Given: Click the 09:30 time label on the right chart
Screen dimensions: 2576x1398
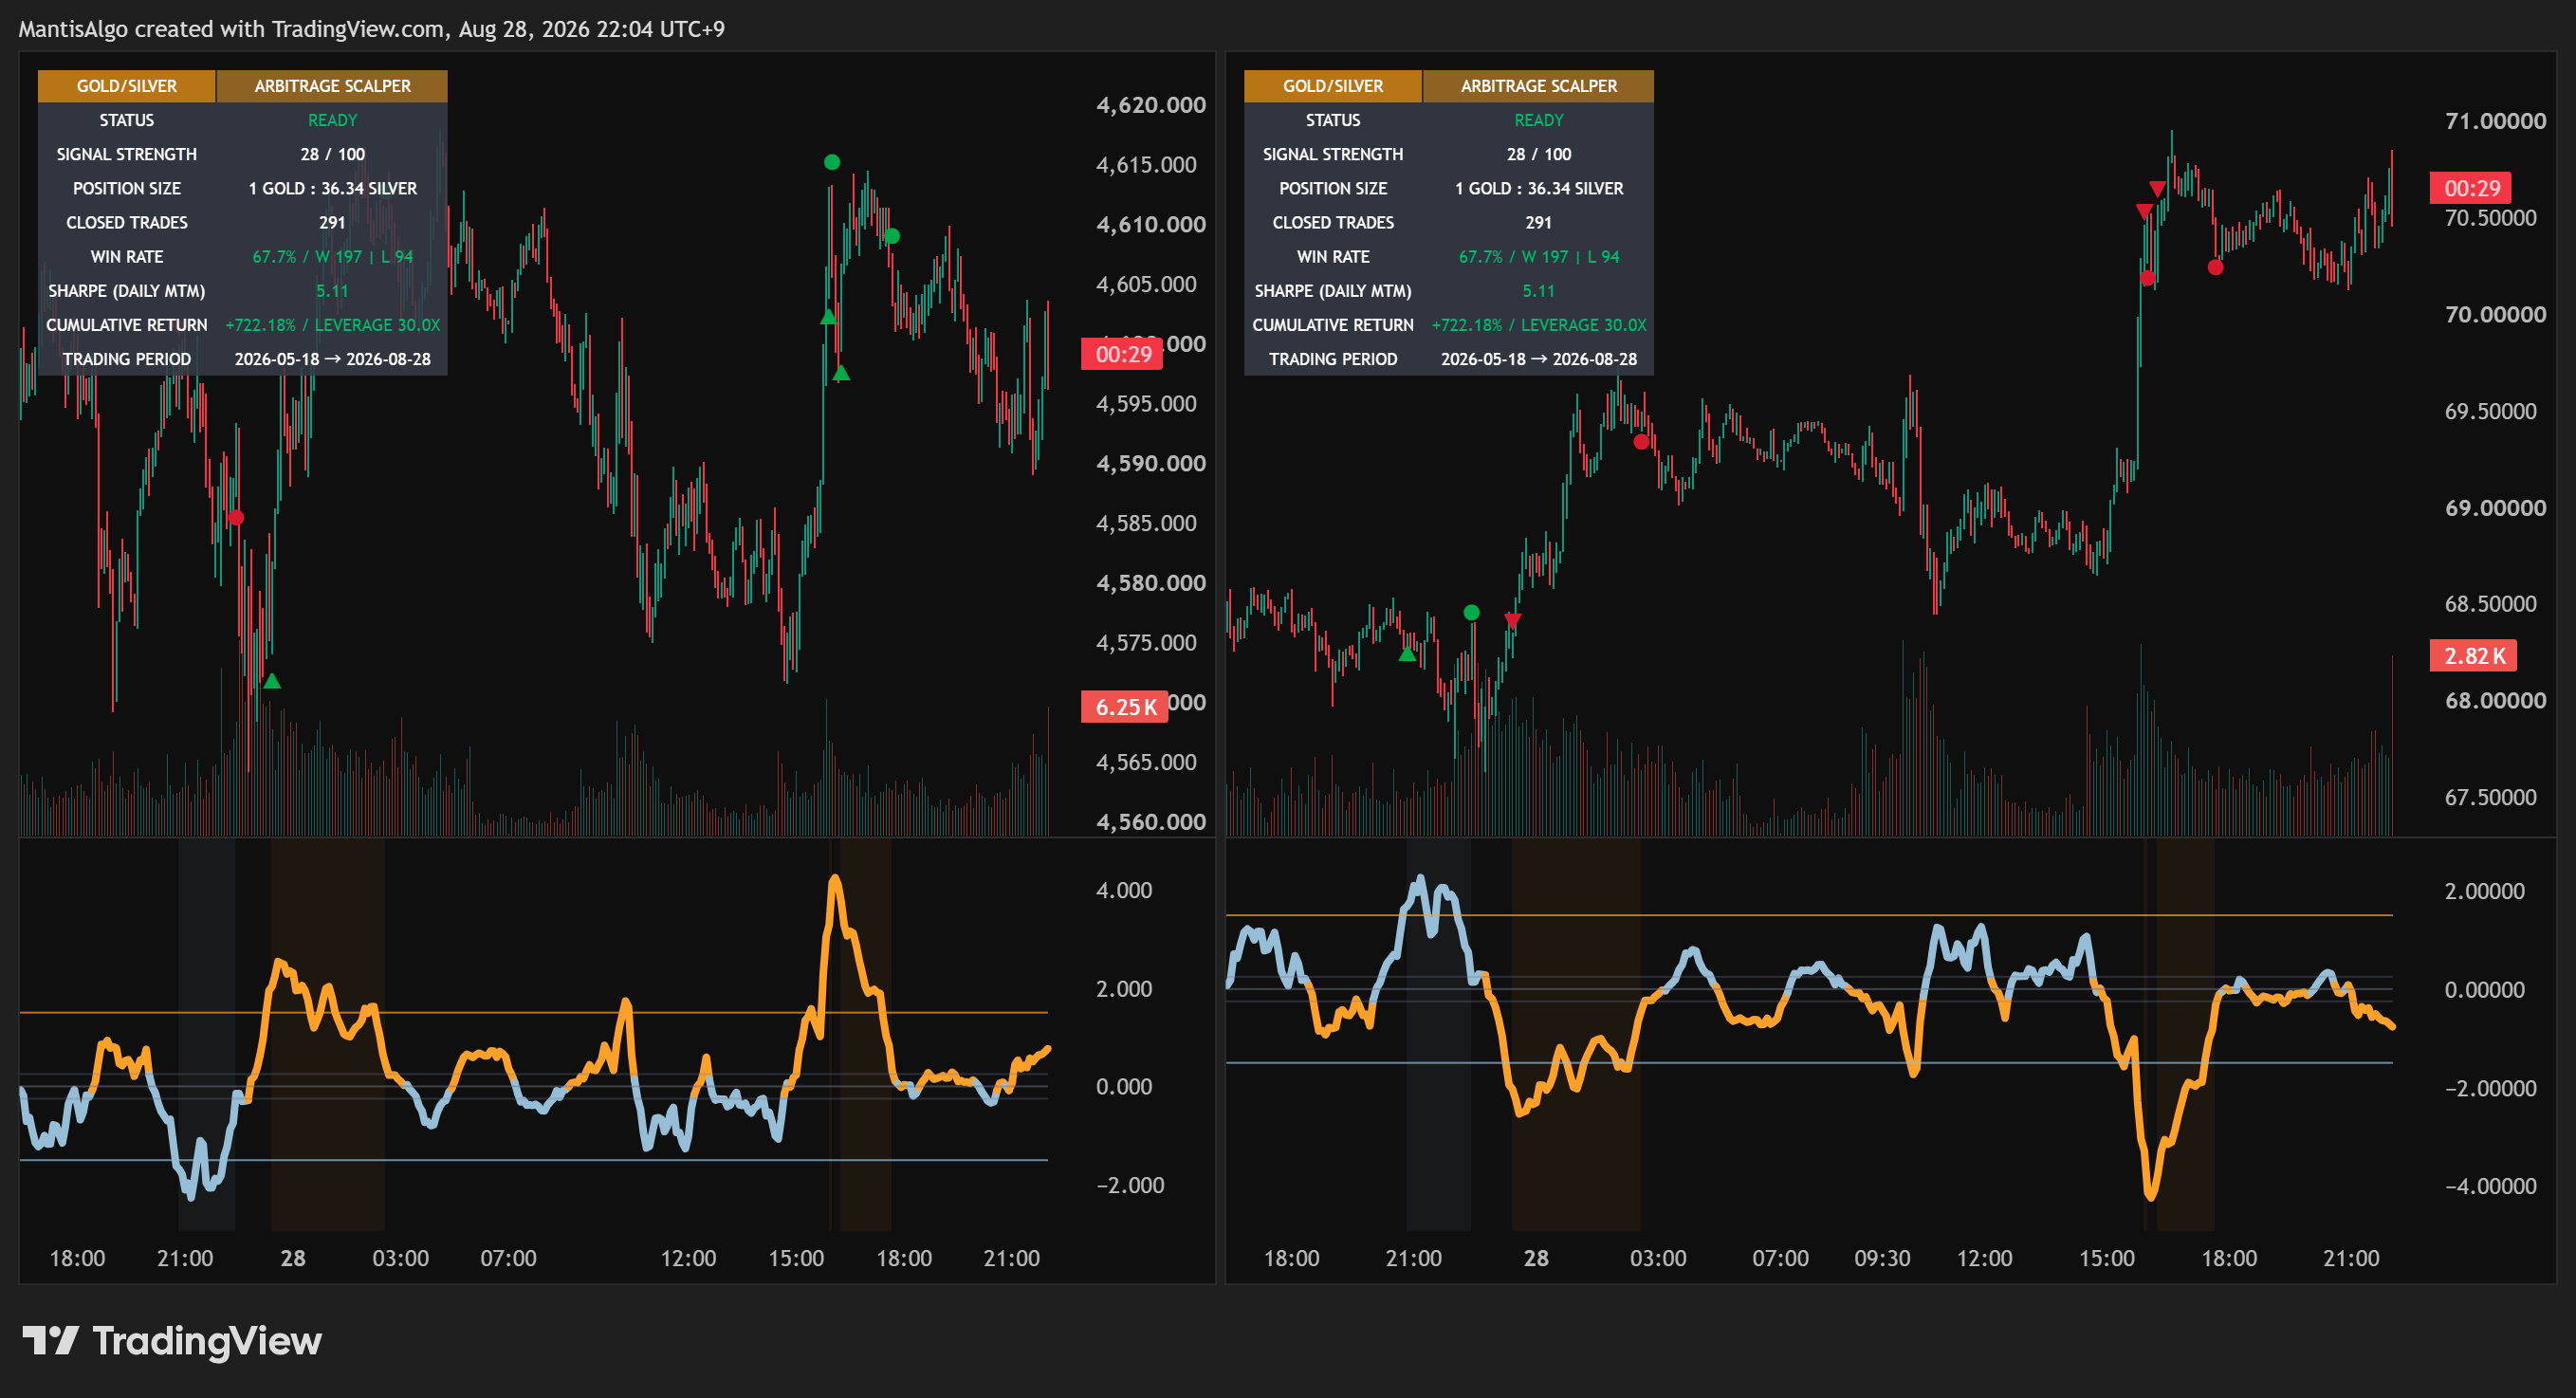Looking at the screenshot, I should pos(1882,1258).
